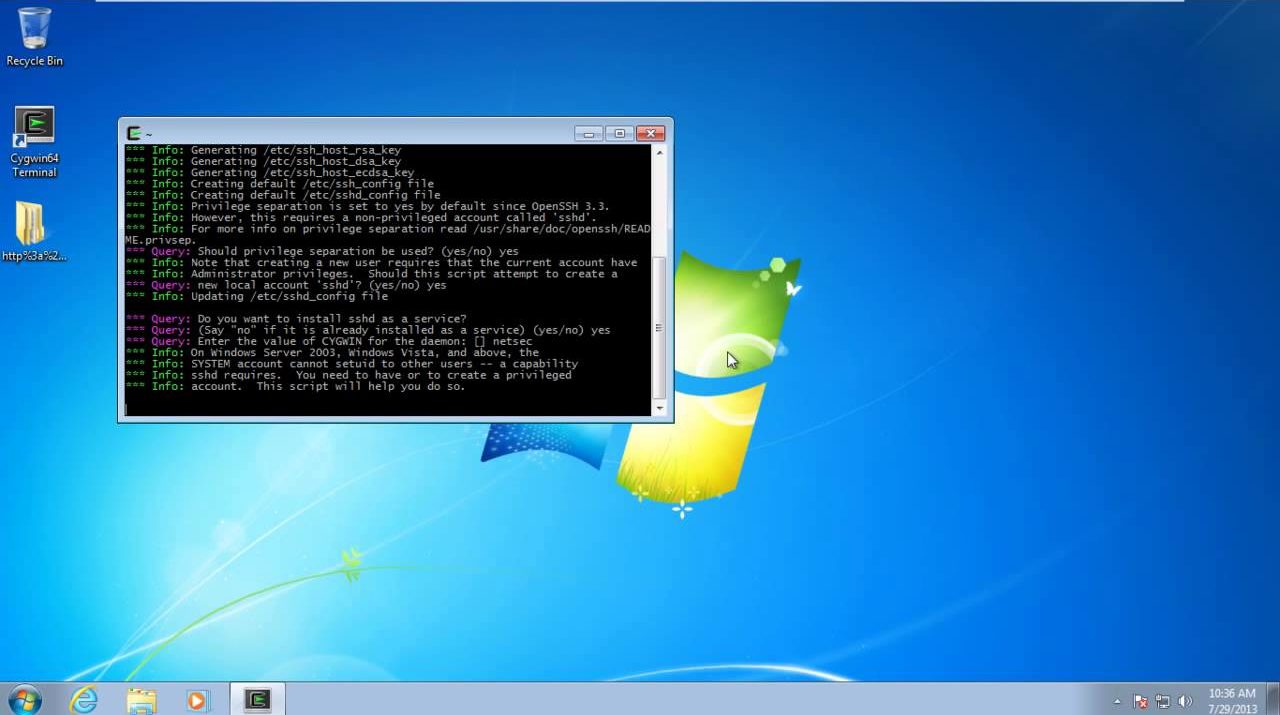
Task: Open the Recycle Bin desktop icon
Action: tap(34, 37)
